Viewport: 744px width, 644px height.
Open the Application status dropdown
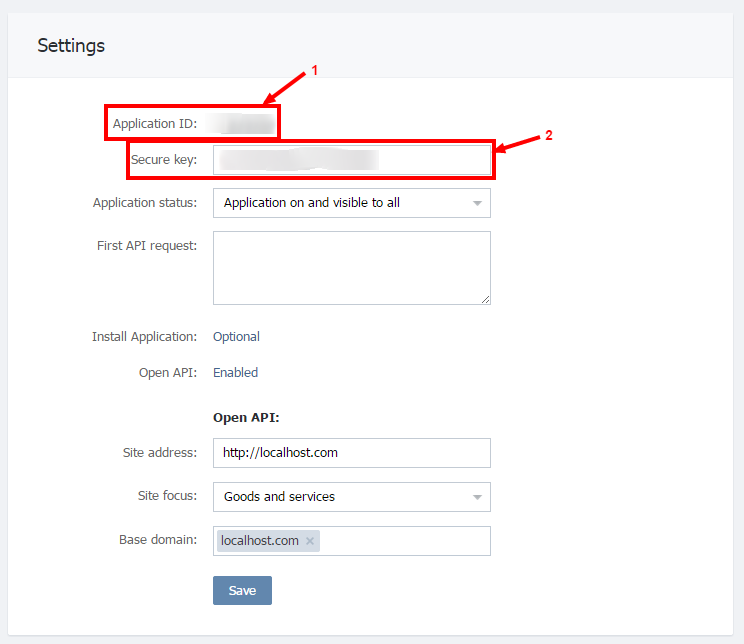point(352,203)
